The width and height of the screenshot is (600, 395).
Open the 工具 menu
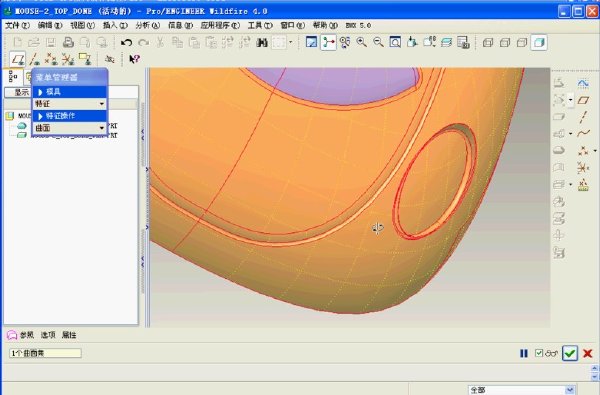(260, 25)
